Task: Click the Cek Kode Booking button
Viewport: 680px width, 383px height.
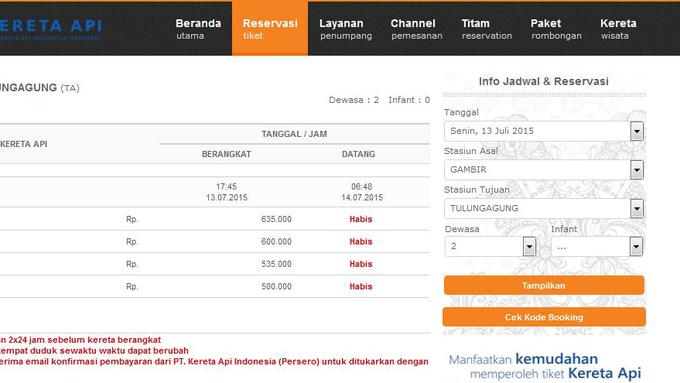Action: pyautogui.click(x=544, y=317)
